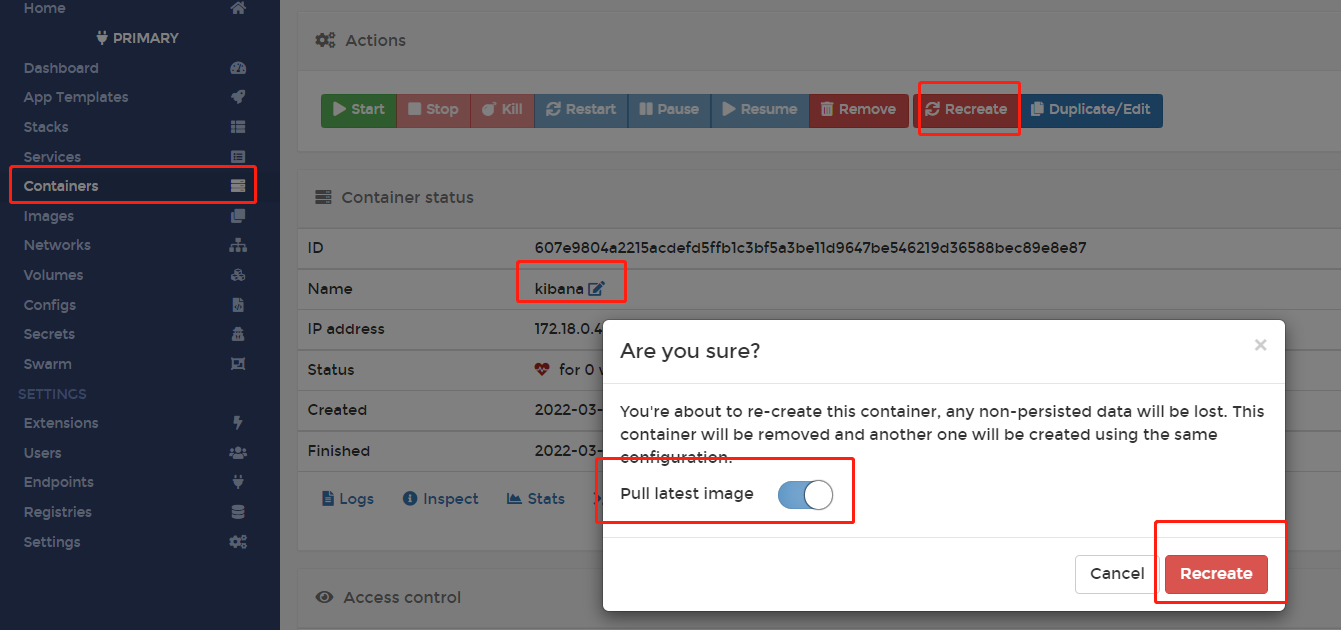Click the Extensions bolt icon in sidebar
Viewport: 1341px width, 630px height.
(x=237, y=423)
